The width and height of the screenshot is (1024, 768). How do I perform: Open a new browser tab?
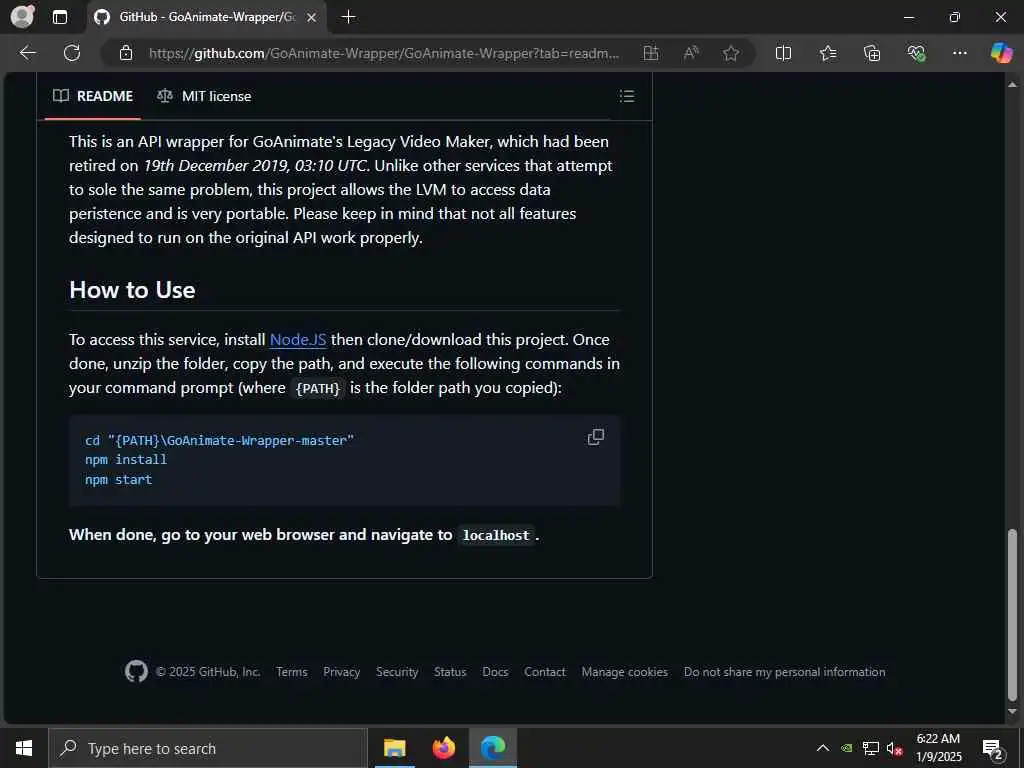tap(349, 17)
